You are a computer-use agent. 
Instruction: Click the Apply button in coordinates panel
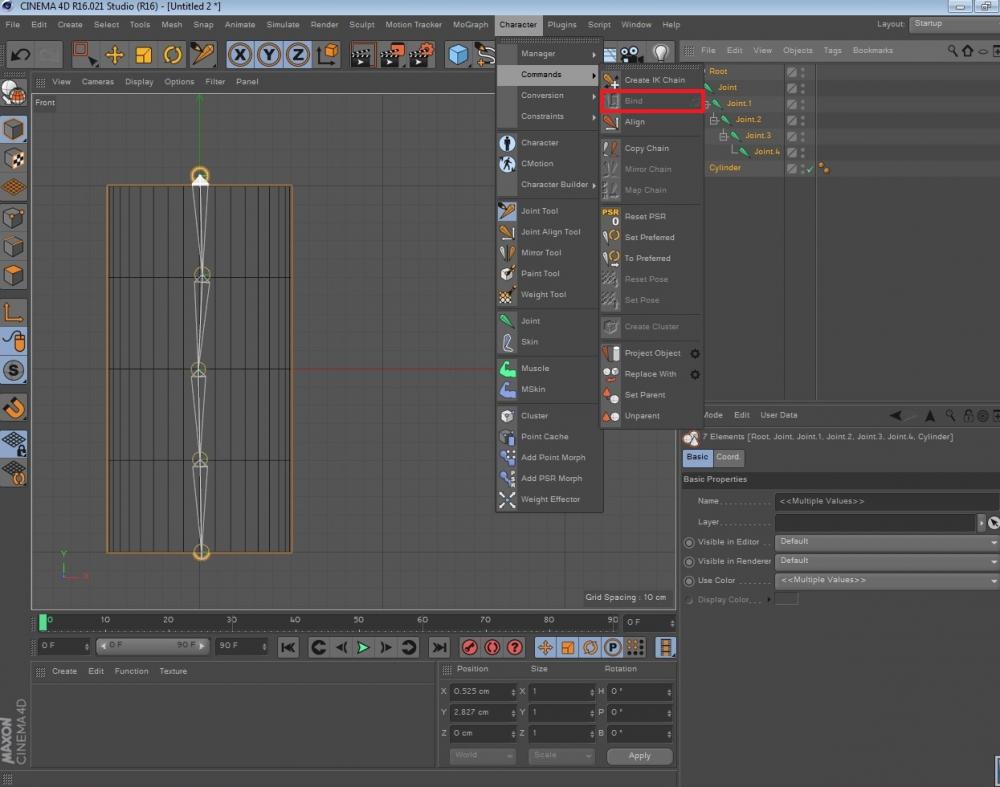(x=639, y=756)
